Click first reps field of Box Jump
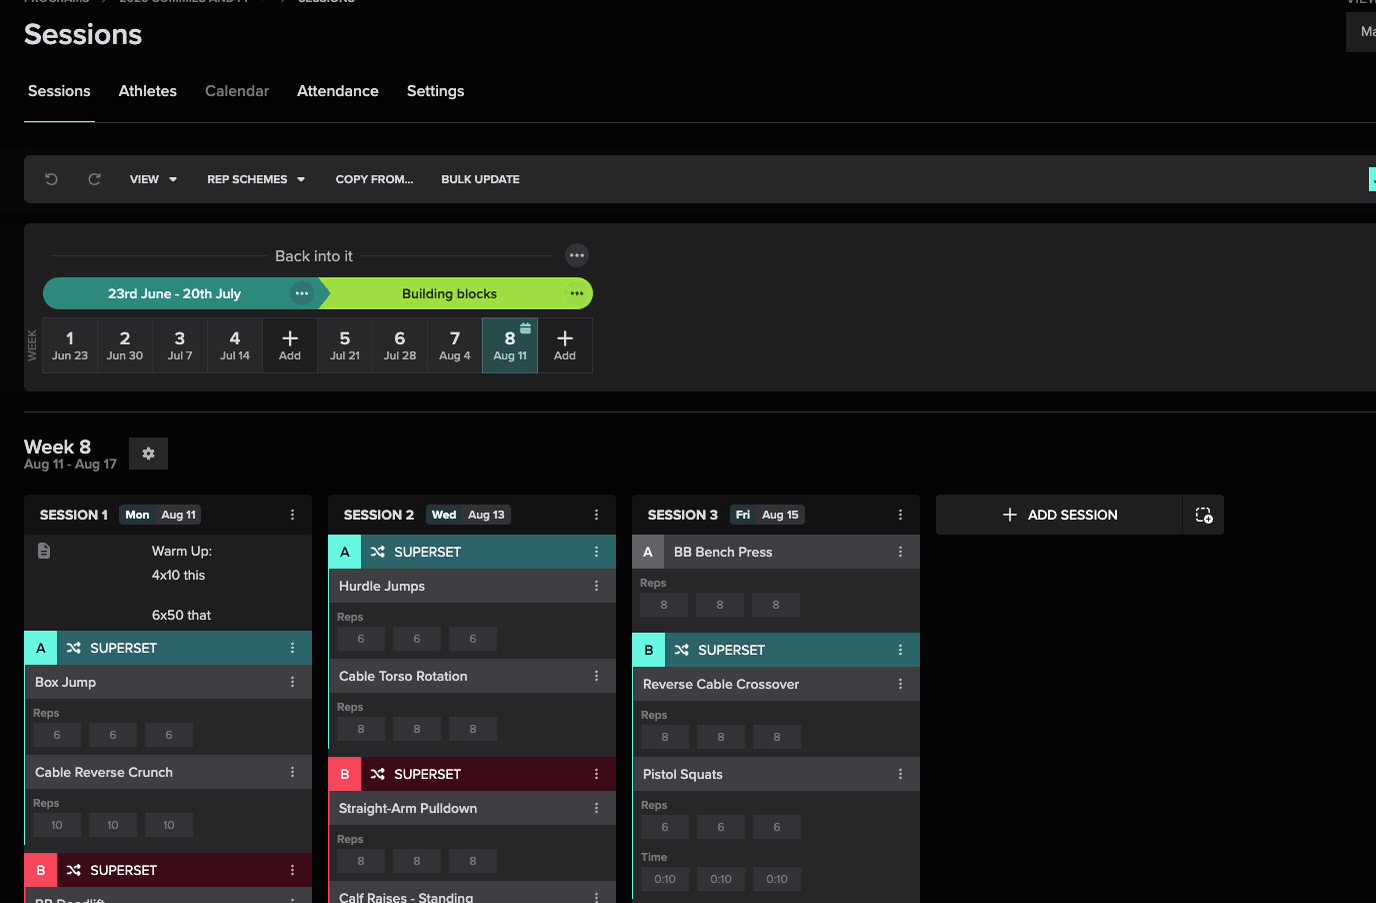1376x903 pixels. pyautogui.click(x=57, y=735)
